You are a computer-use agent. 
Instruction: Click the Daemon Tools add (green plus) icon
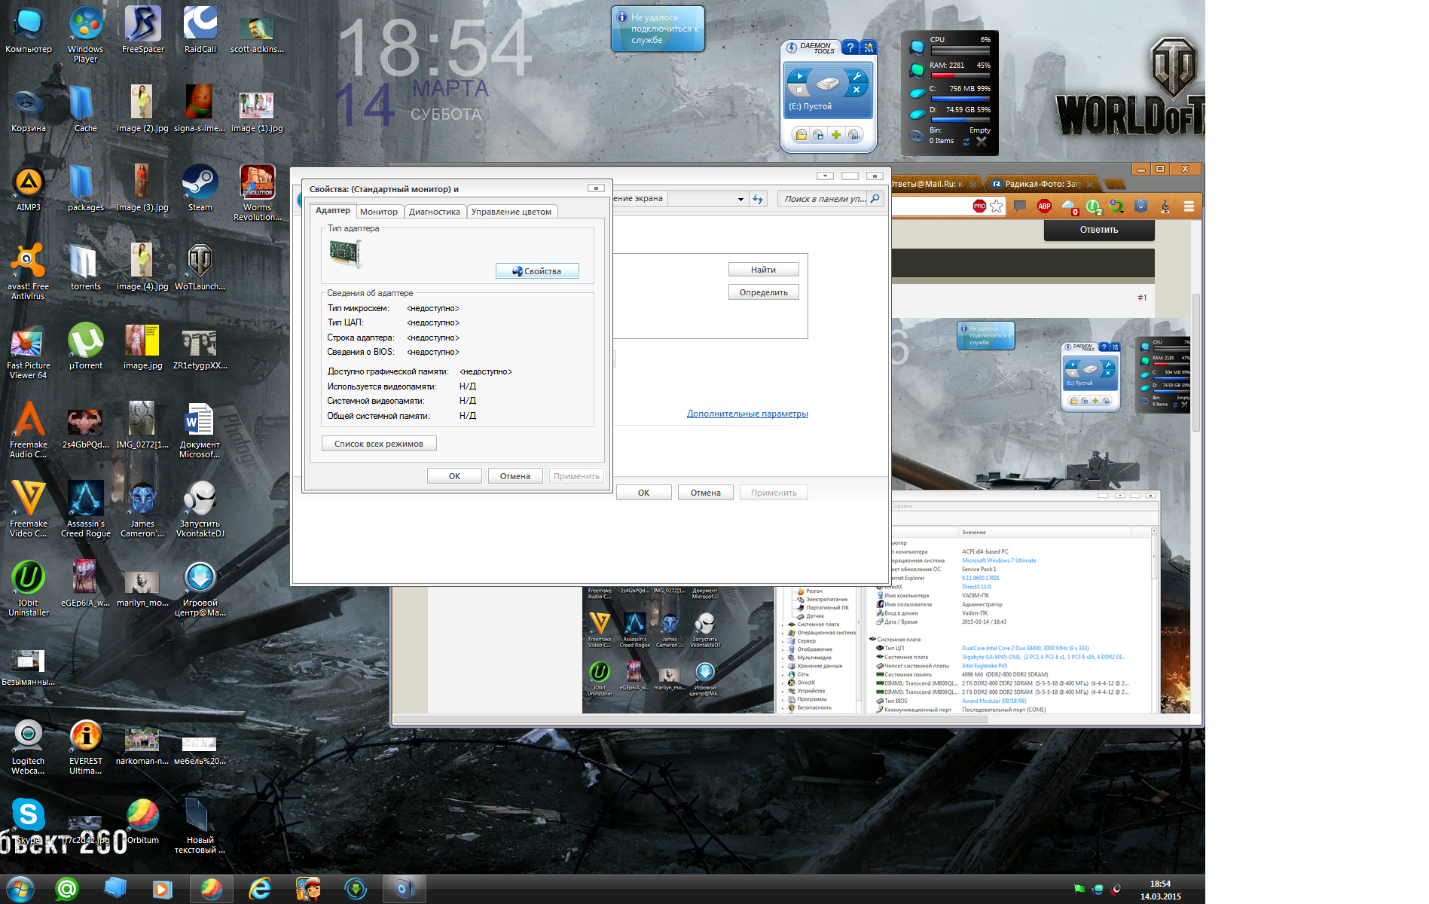click(836, 135)
